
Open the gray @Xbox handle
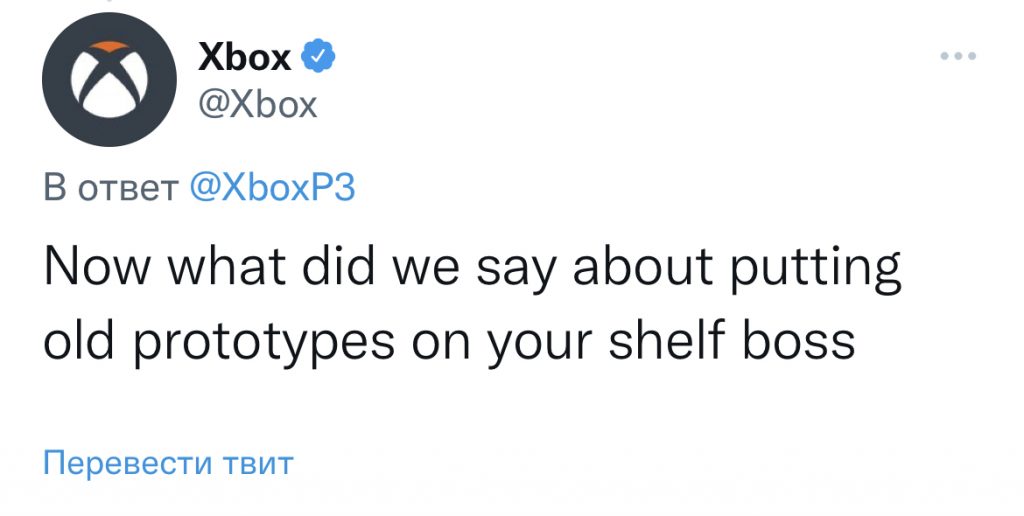[257, 105]
